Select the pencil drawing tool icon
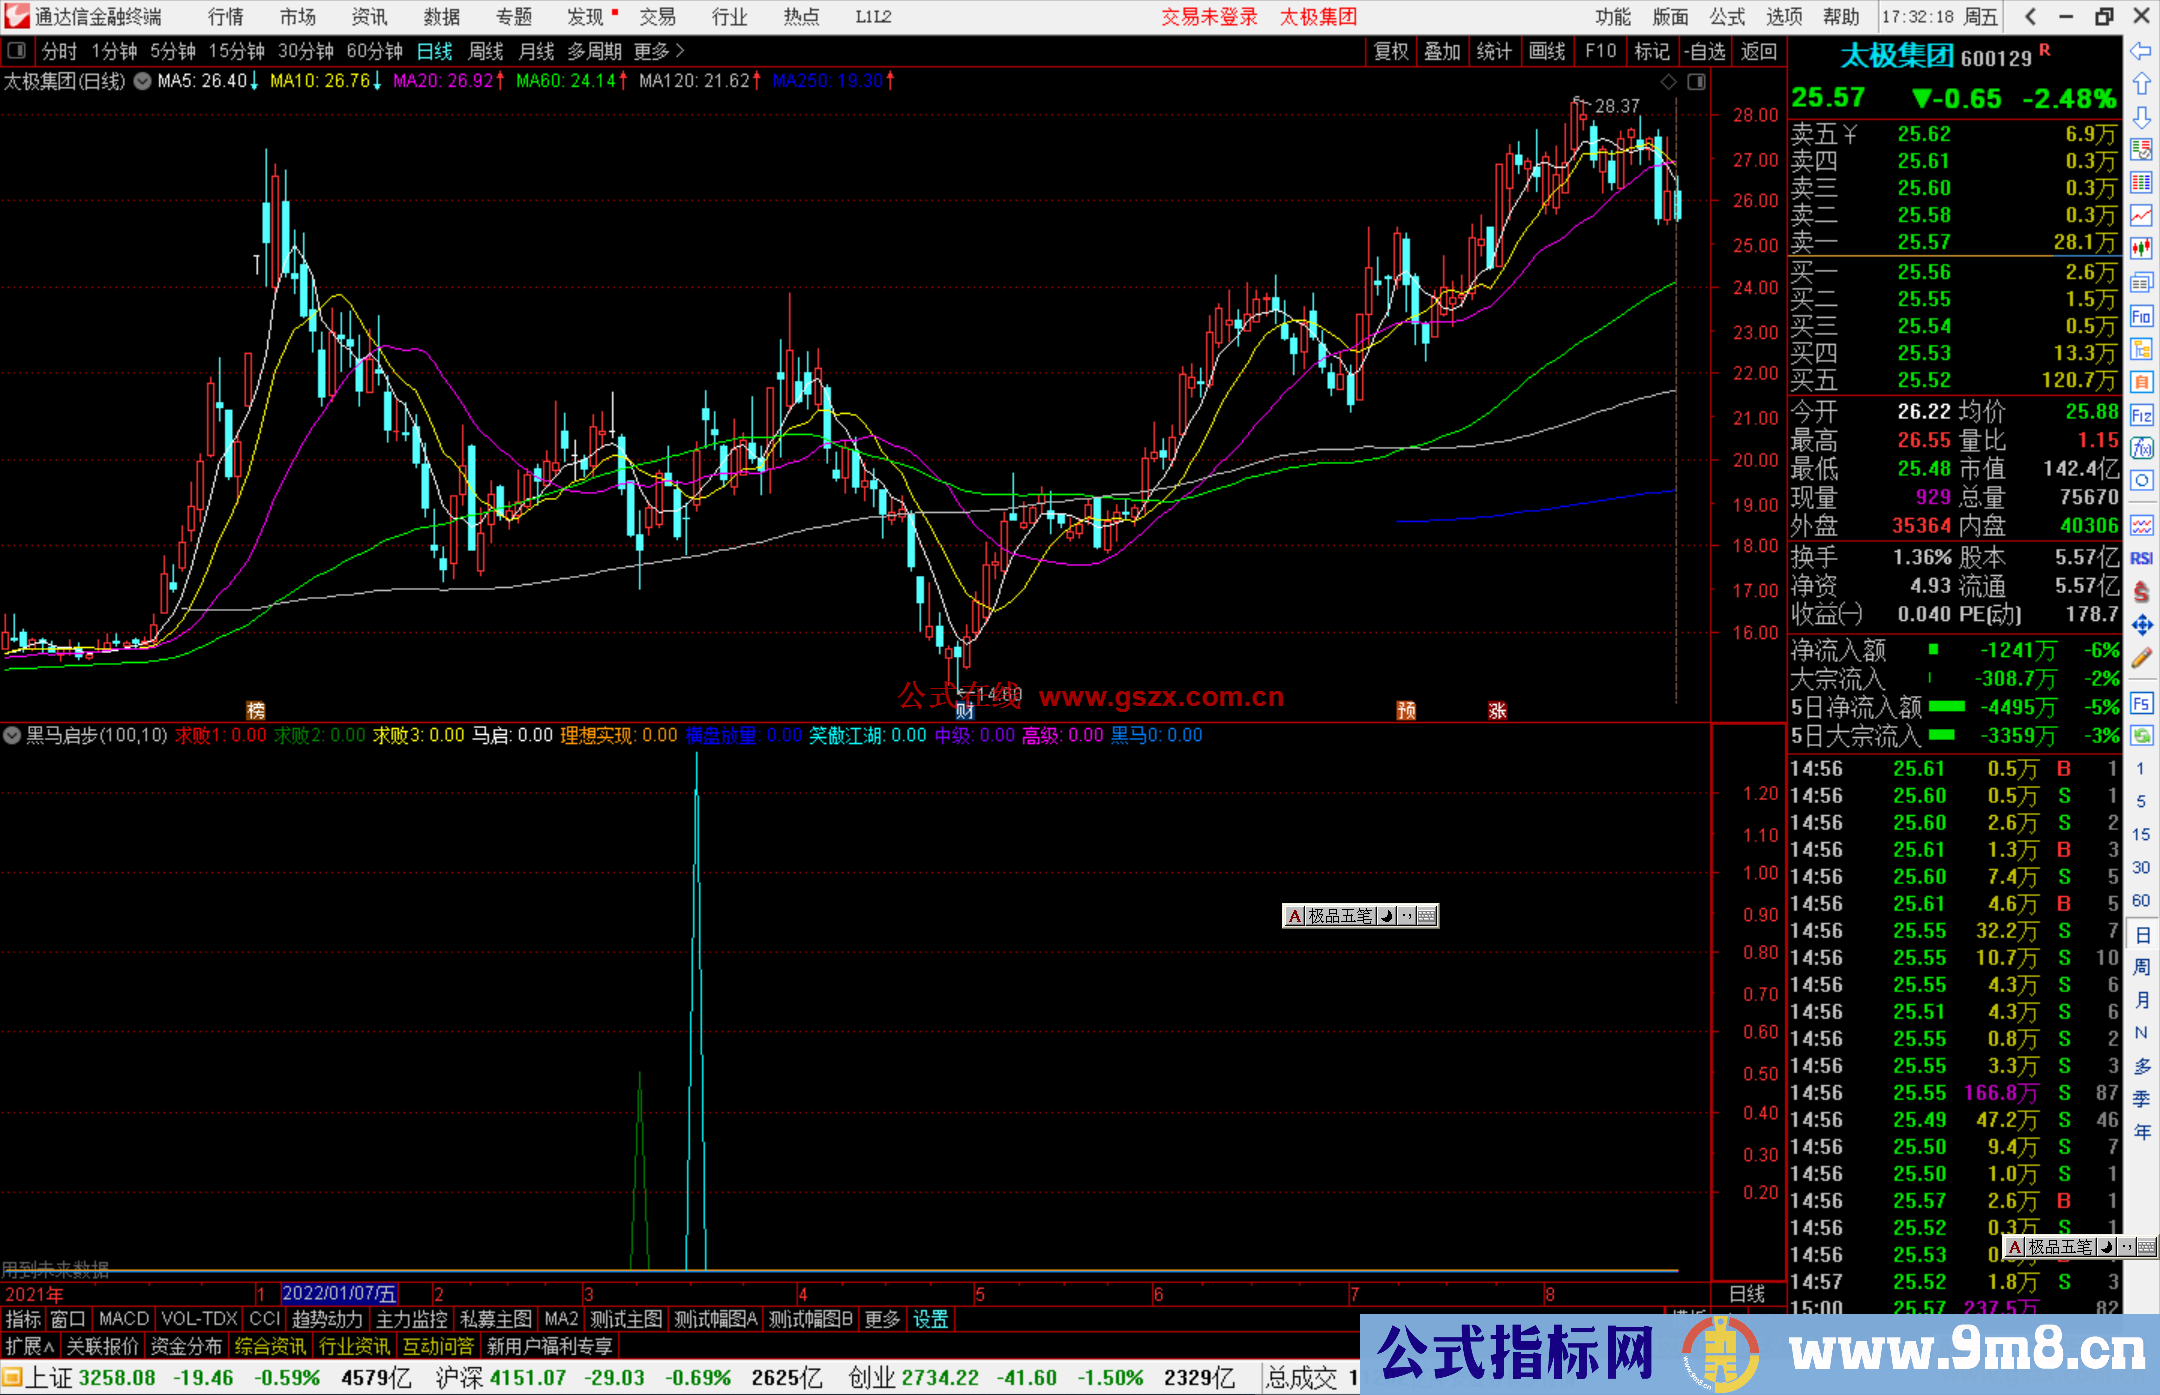 point(2141,658)
